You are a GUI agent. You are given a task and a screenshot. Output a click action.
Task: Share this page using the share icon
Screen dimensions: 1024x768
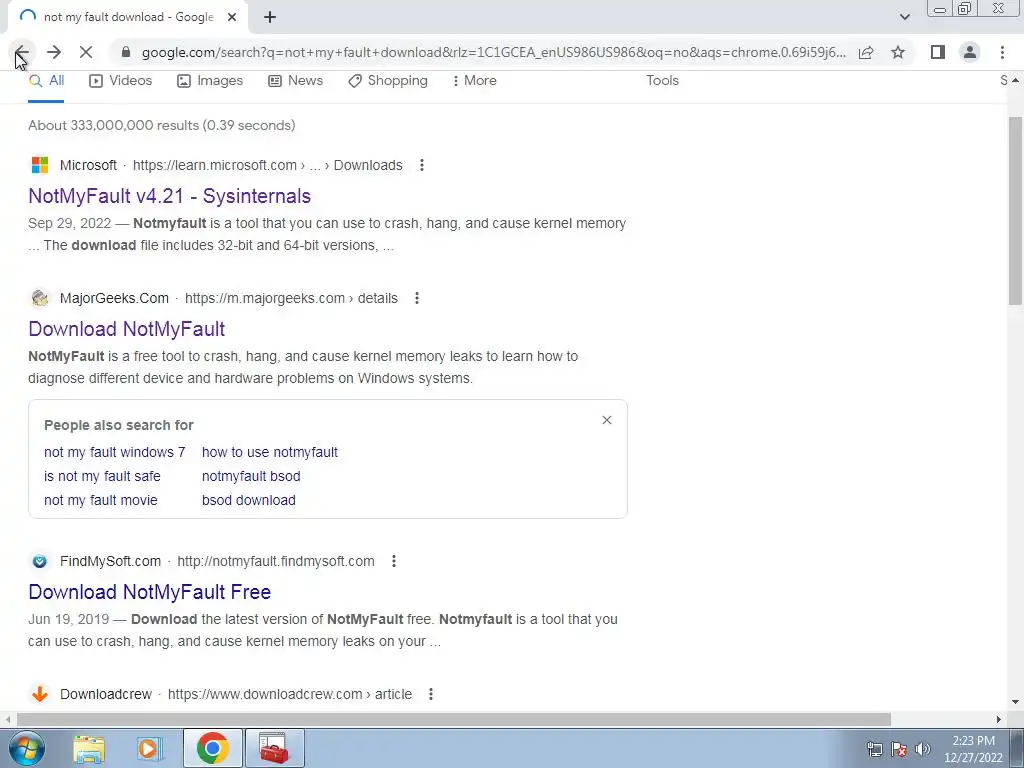pyautogui.click(x=866, y=52)
